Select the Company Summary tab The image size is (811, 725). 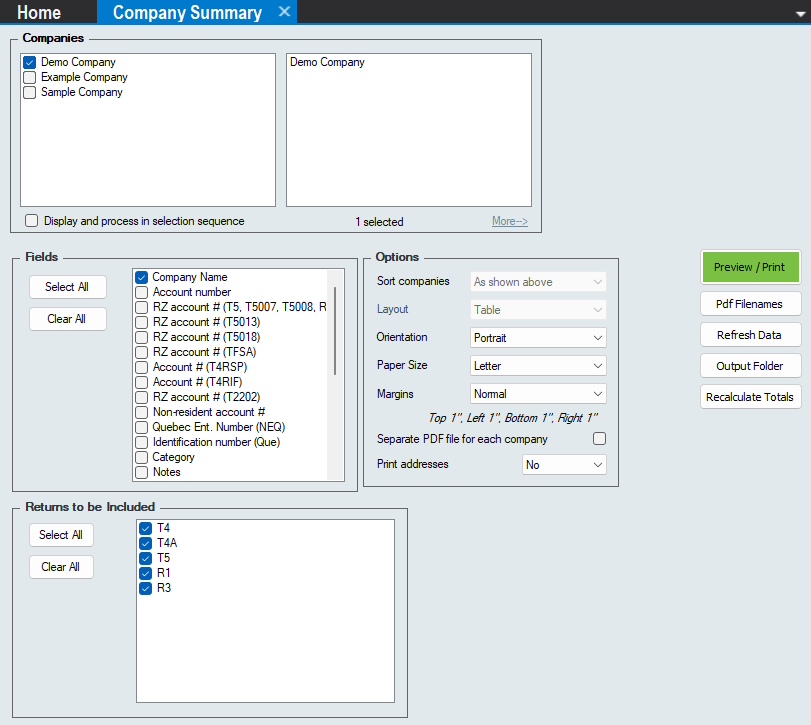pyautogui.click(x=186, y=13)
